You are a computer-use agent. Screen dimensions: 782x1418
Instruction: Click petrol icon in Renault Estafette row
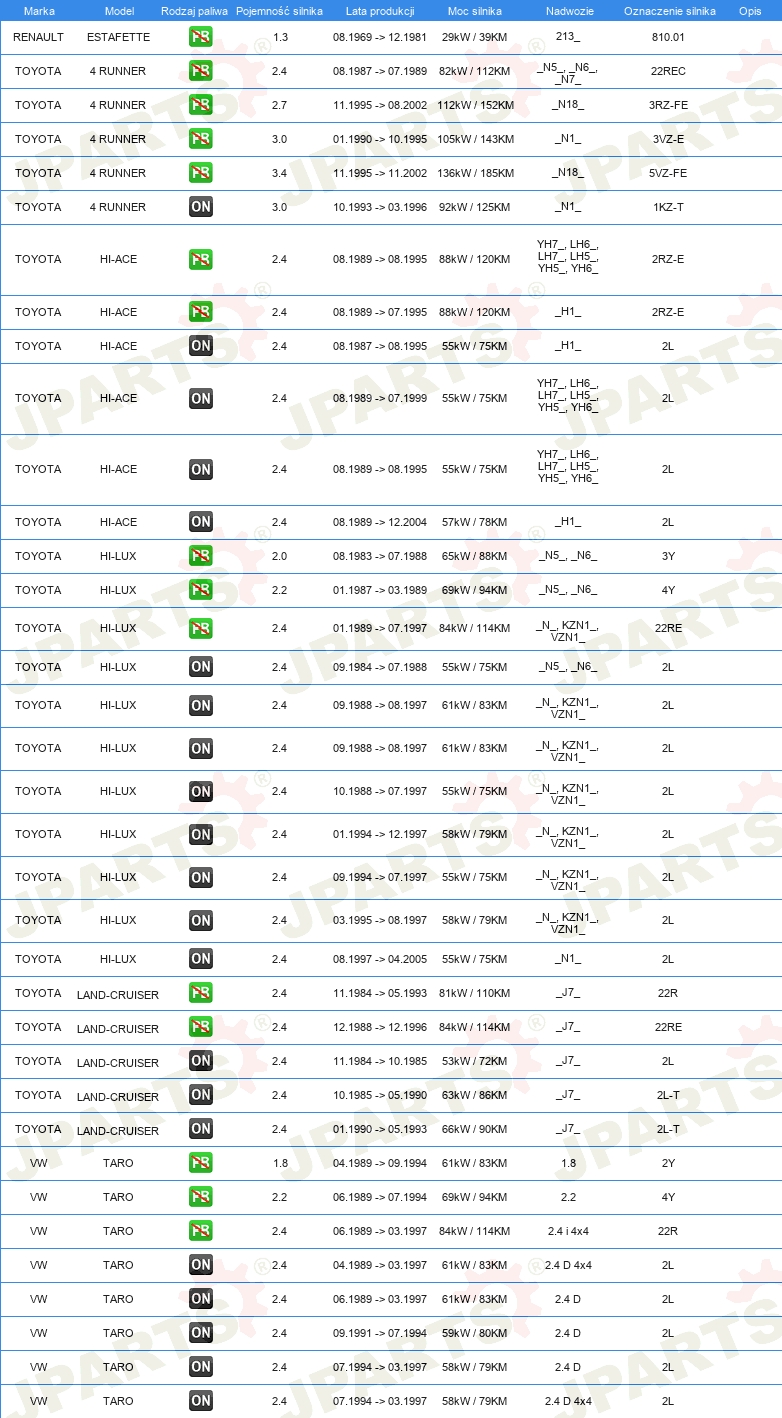pyautogui.click(x=201, y=37)
